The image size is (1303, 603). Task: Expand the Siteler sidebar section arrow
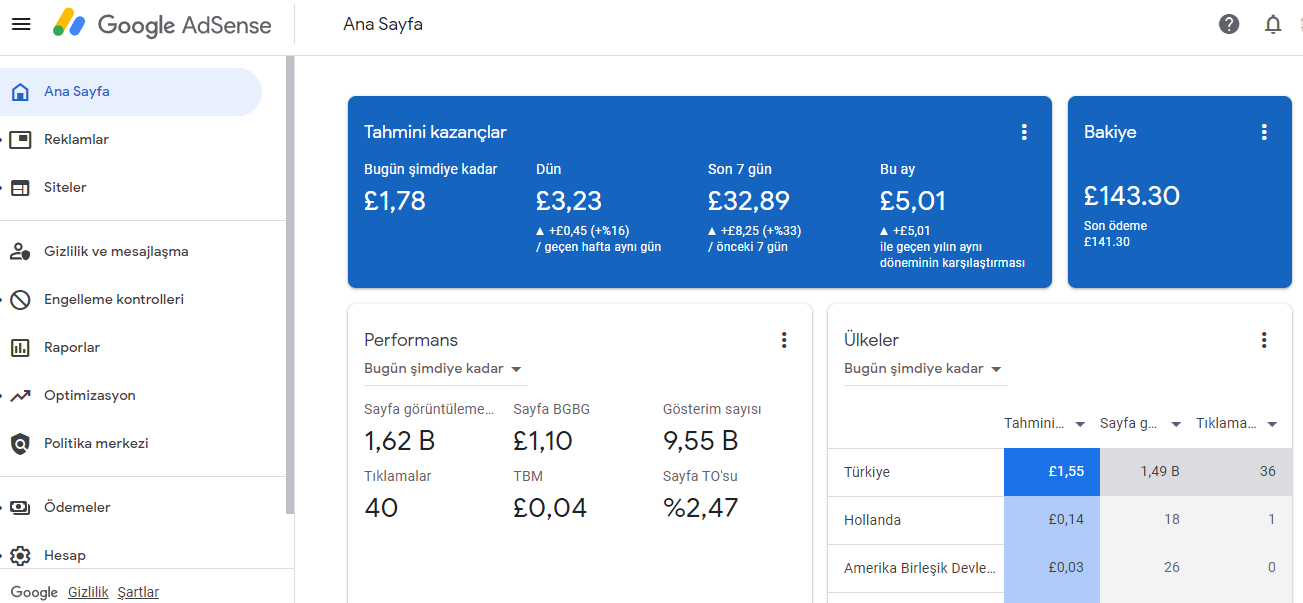[2, 188]
